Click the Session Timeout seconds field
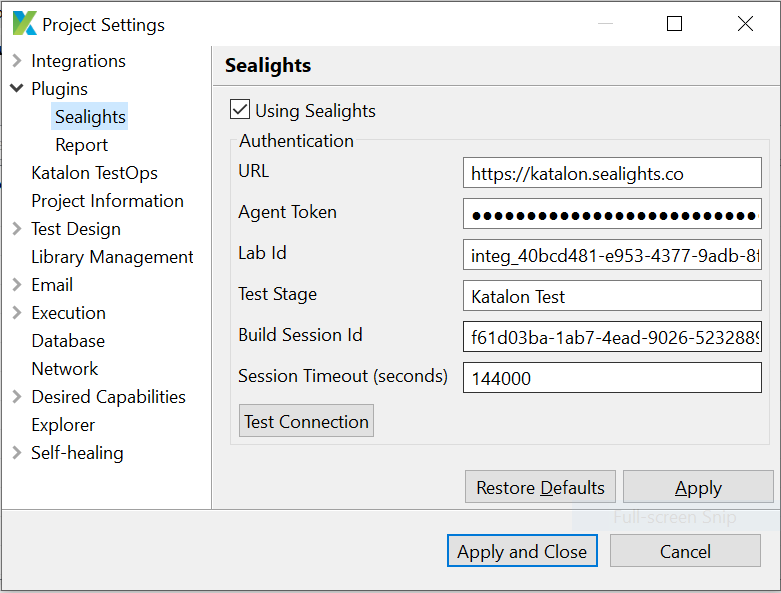Screen dimensions: 781x593 612,378
